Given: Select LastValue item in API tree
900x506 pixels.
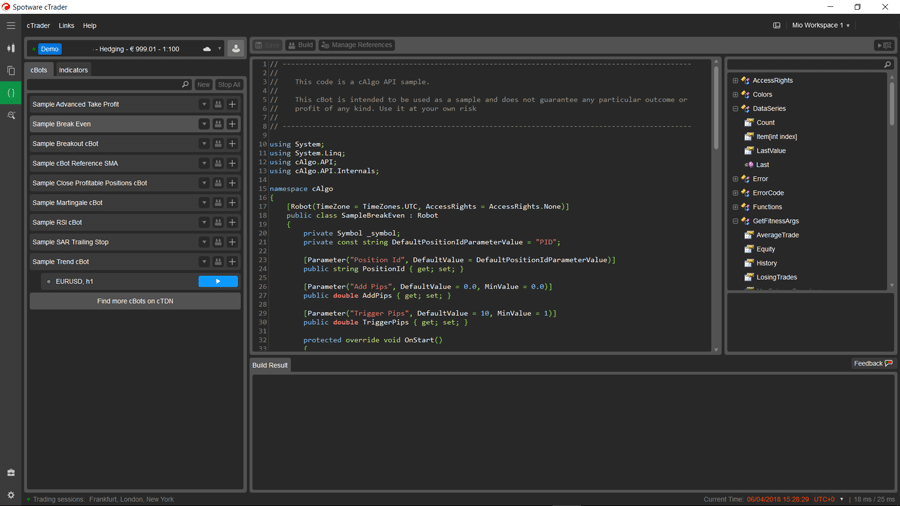Looking at the screenshot, I should point(771,151).
